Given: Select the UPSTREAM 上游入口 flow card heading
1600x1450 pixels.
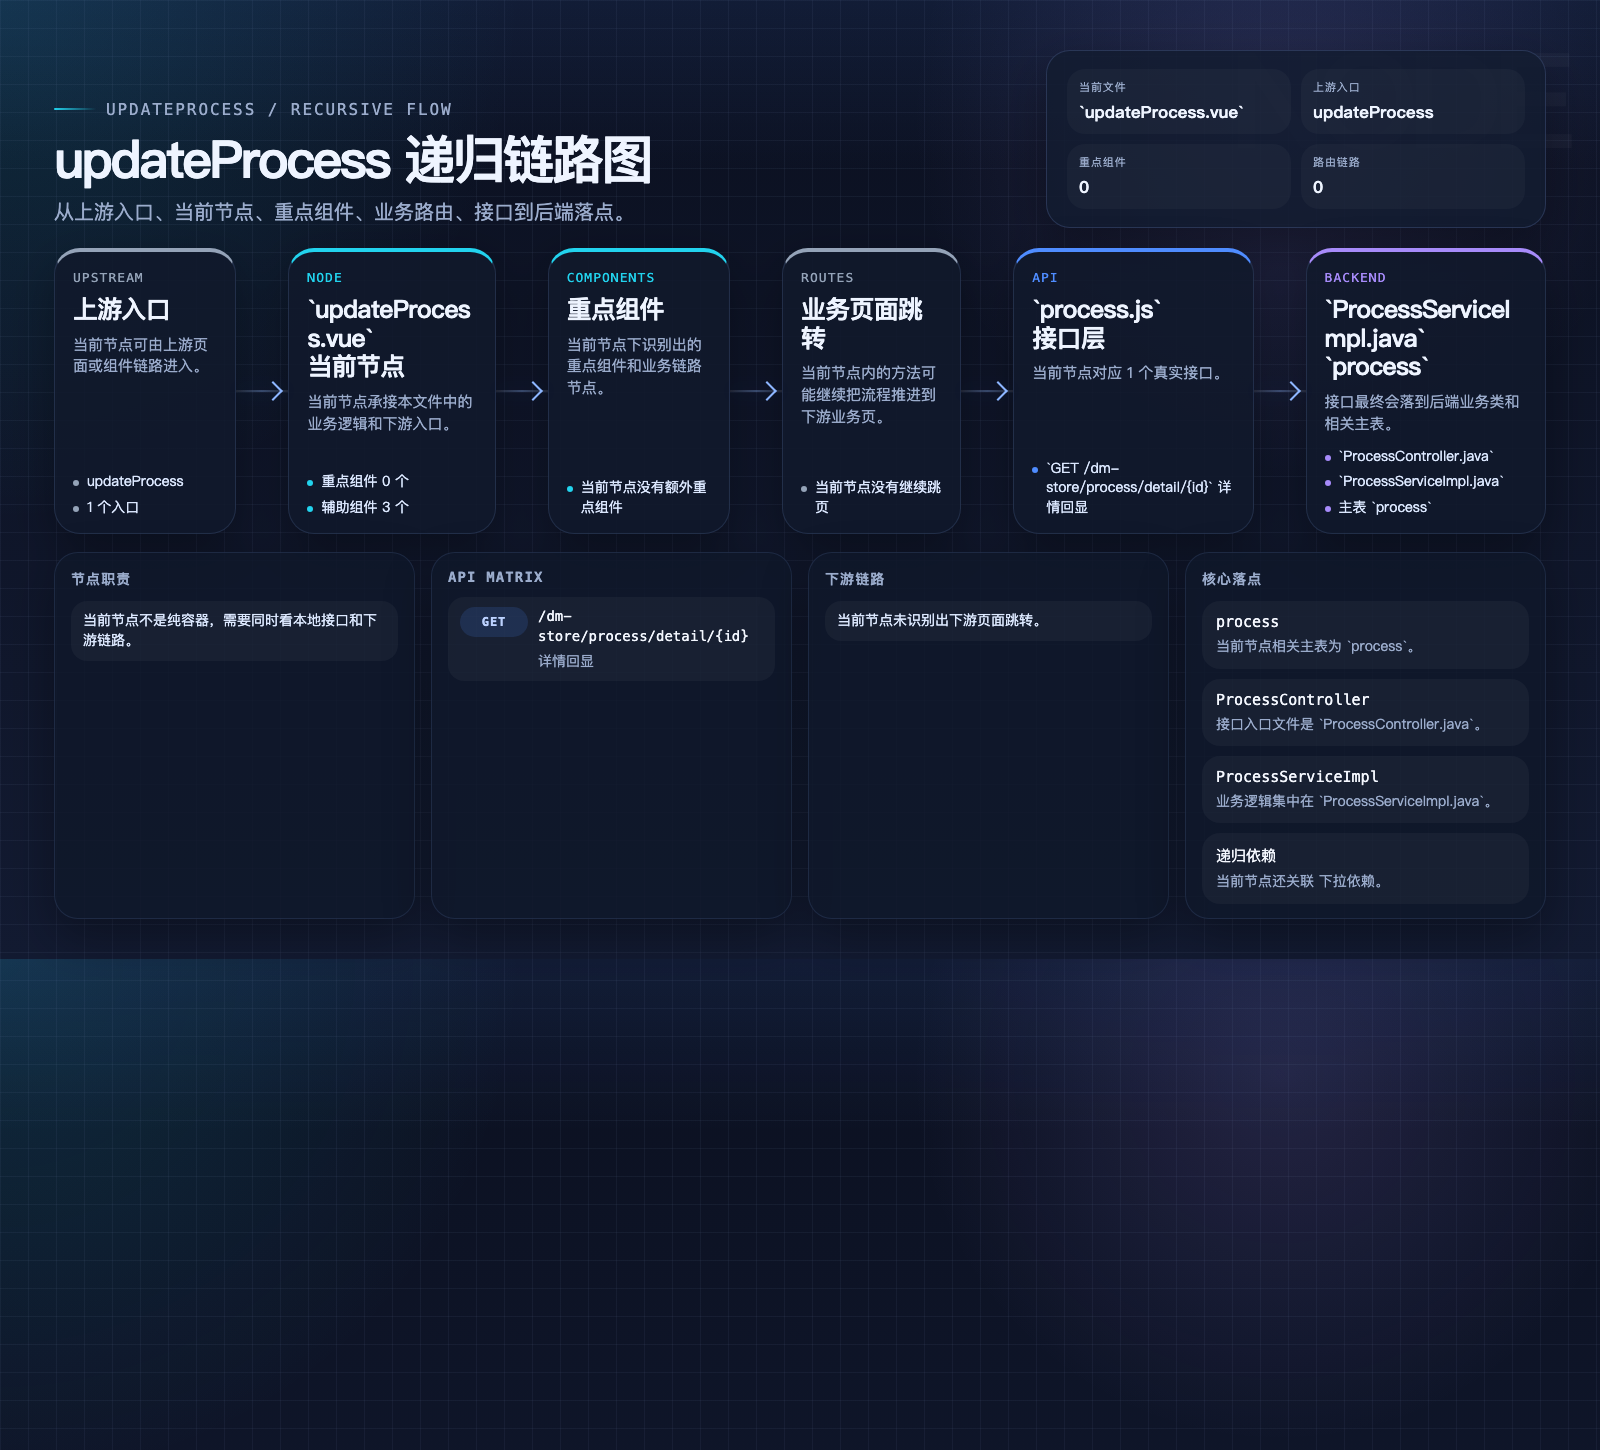Looking at the screenshot, I should coord(121,309).
